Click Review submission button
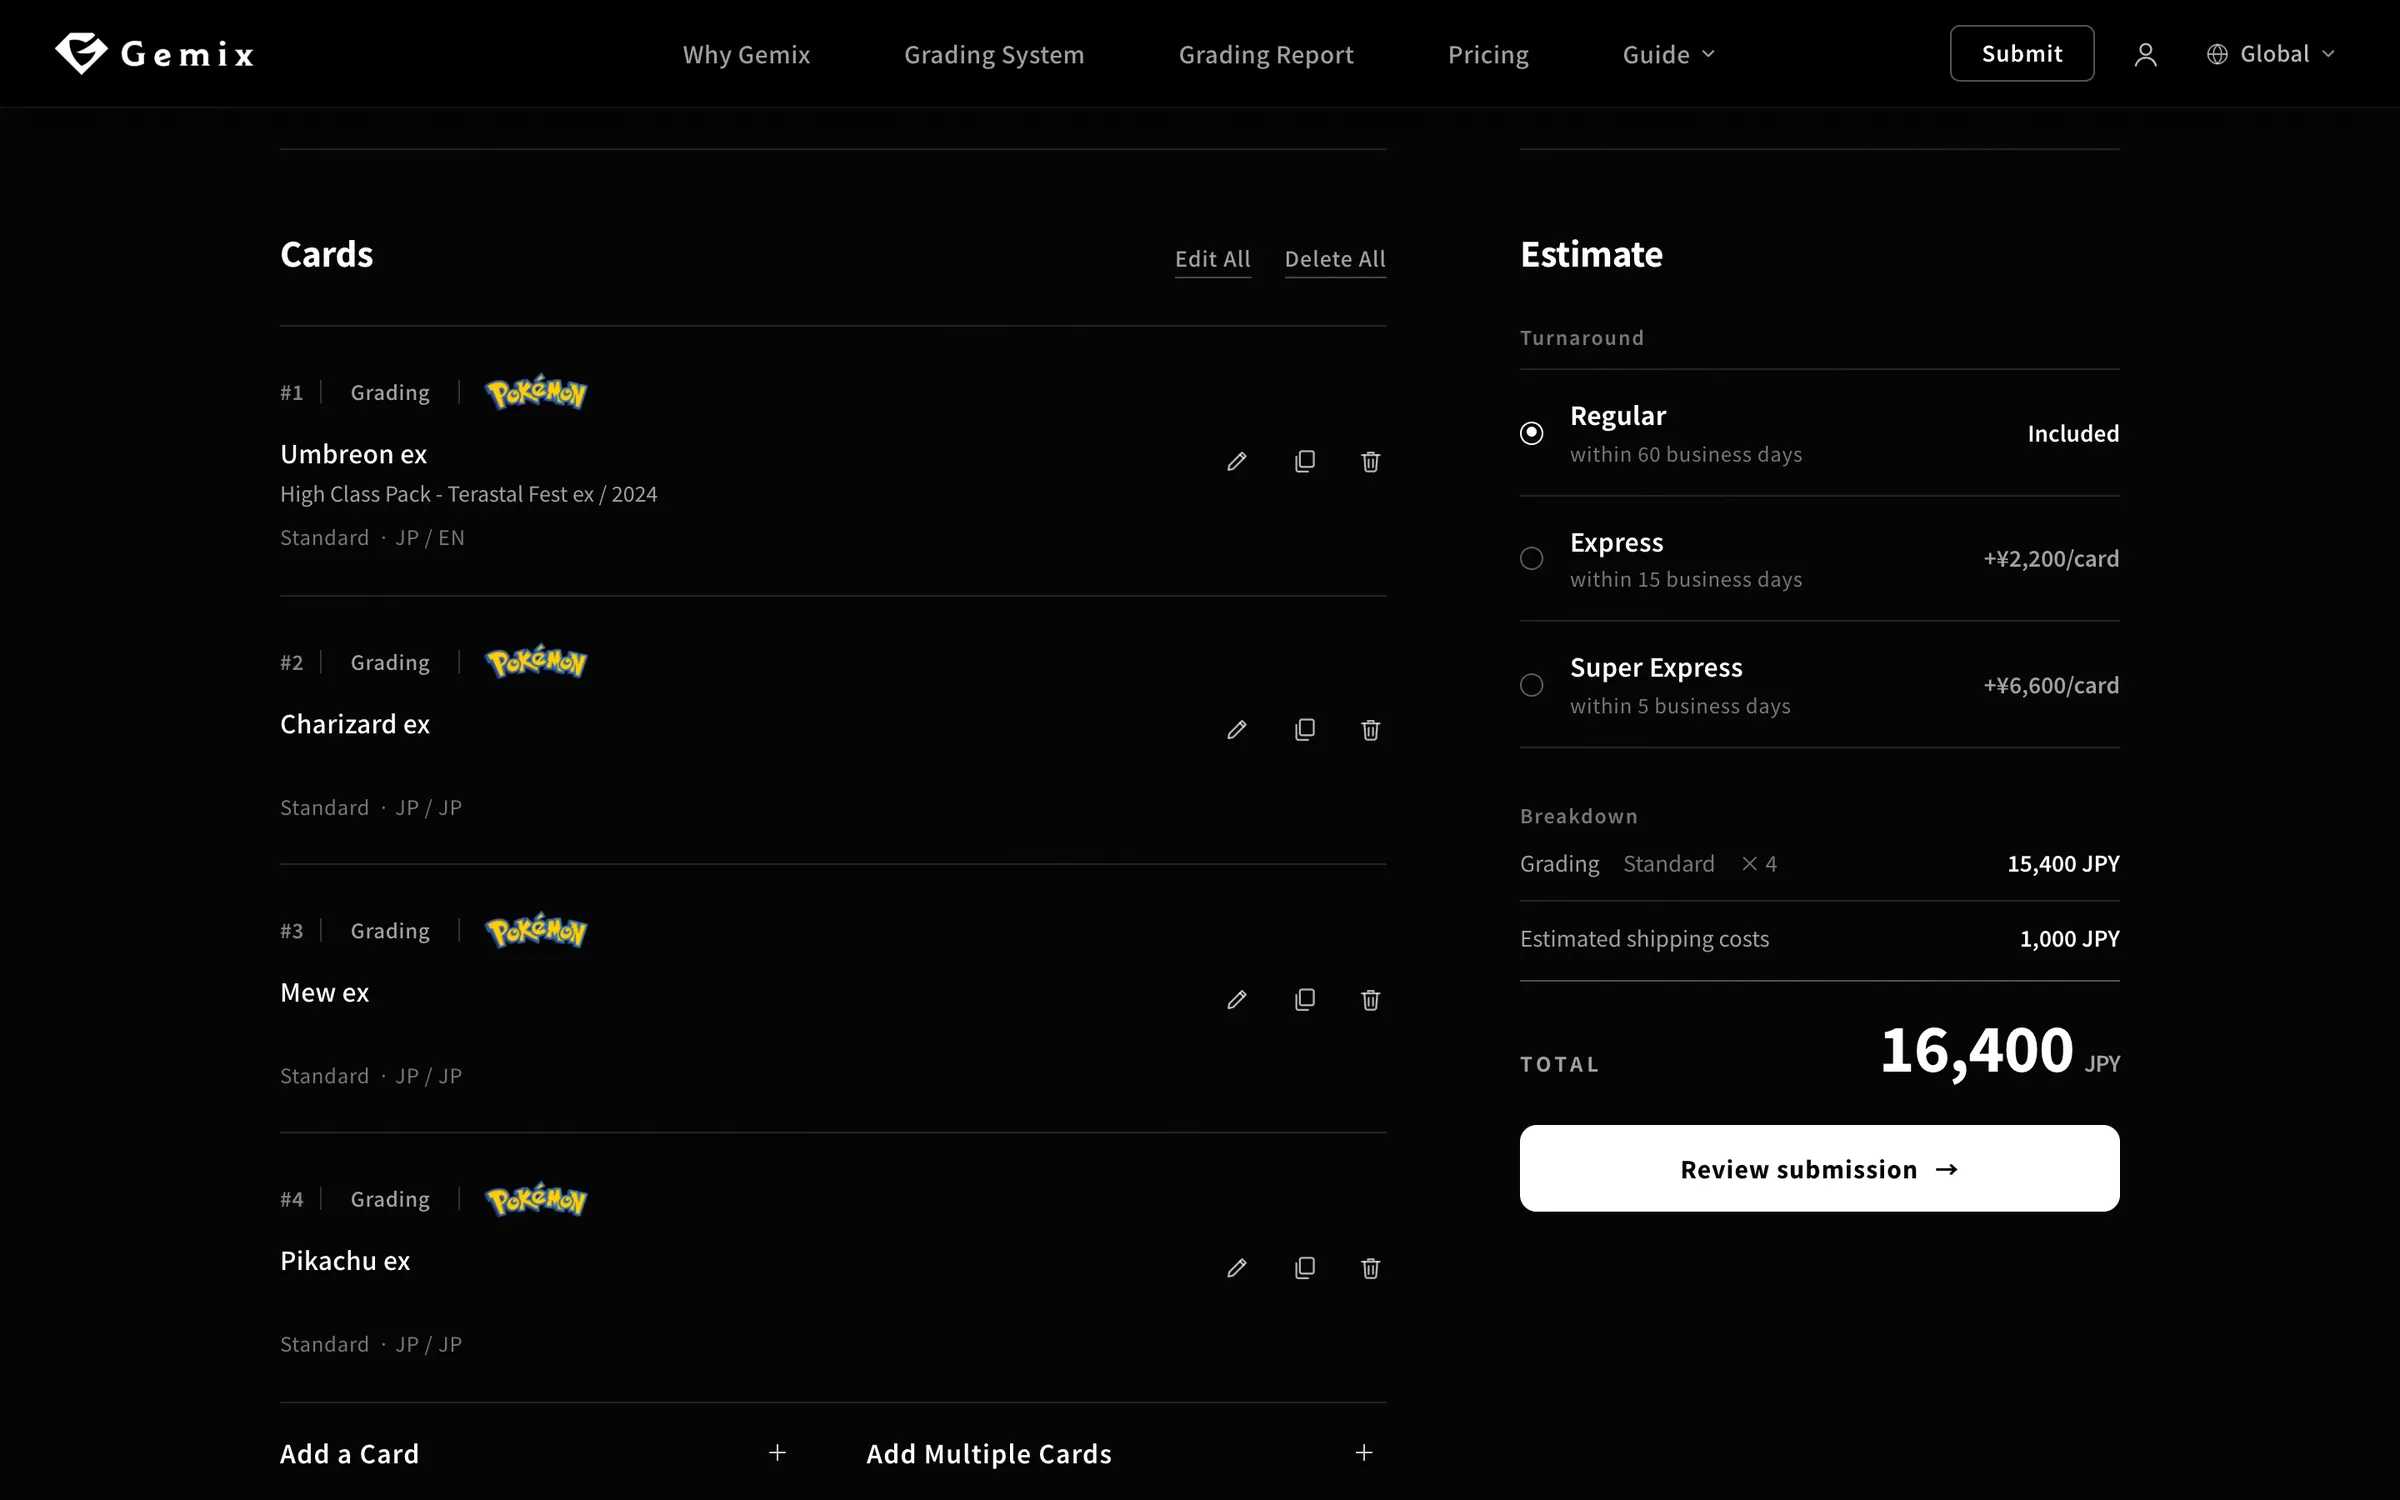Viewport: 2400px width, 1500px height. coord(1819,1168)
